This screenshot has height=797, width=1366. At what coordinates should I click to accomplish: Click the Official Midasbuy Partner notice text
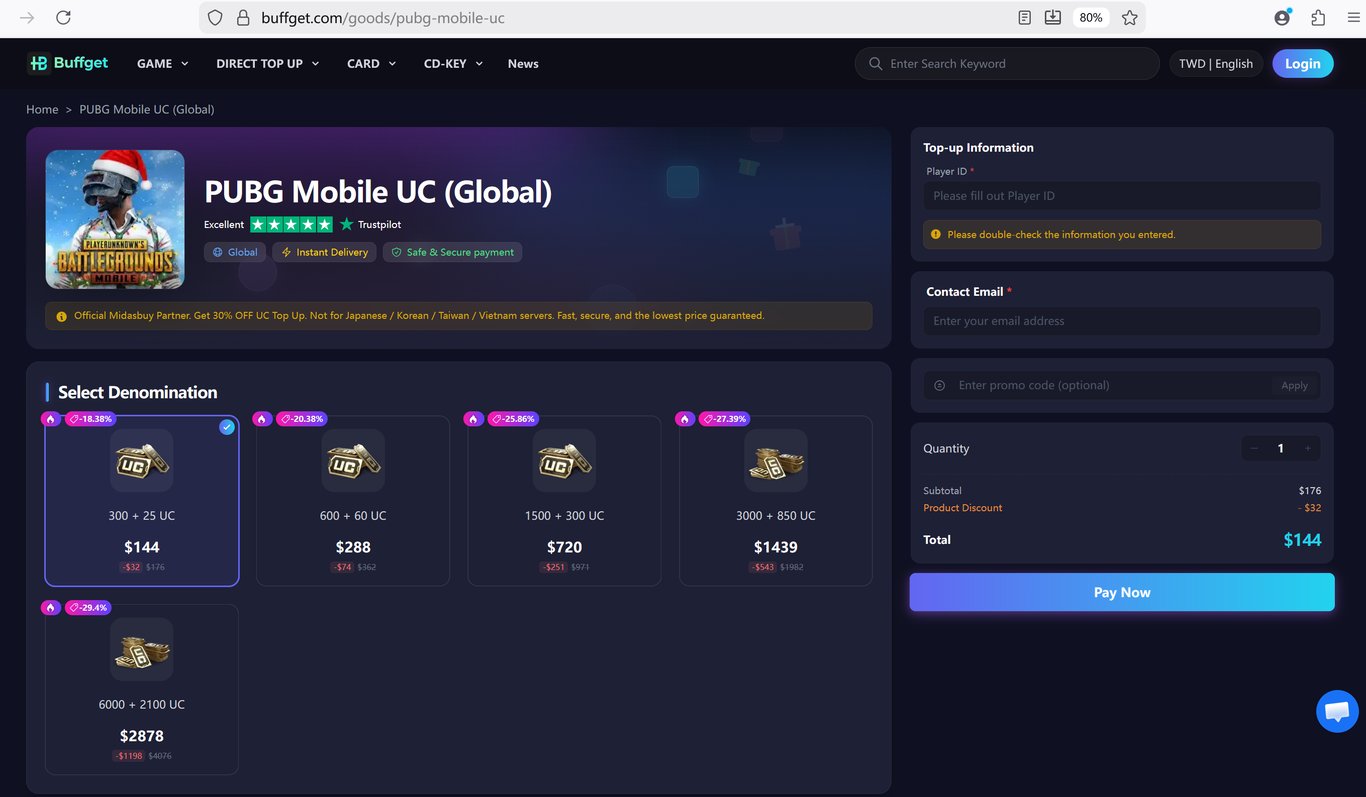(419, 316)
